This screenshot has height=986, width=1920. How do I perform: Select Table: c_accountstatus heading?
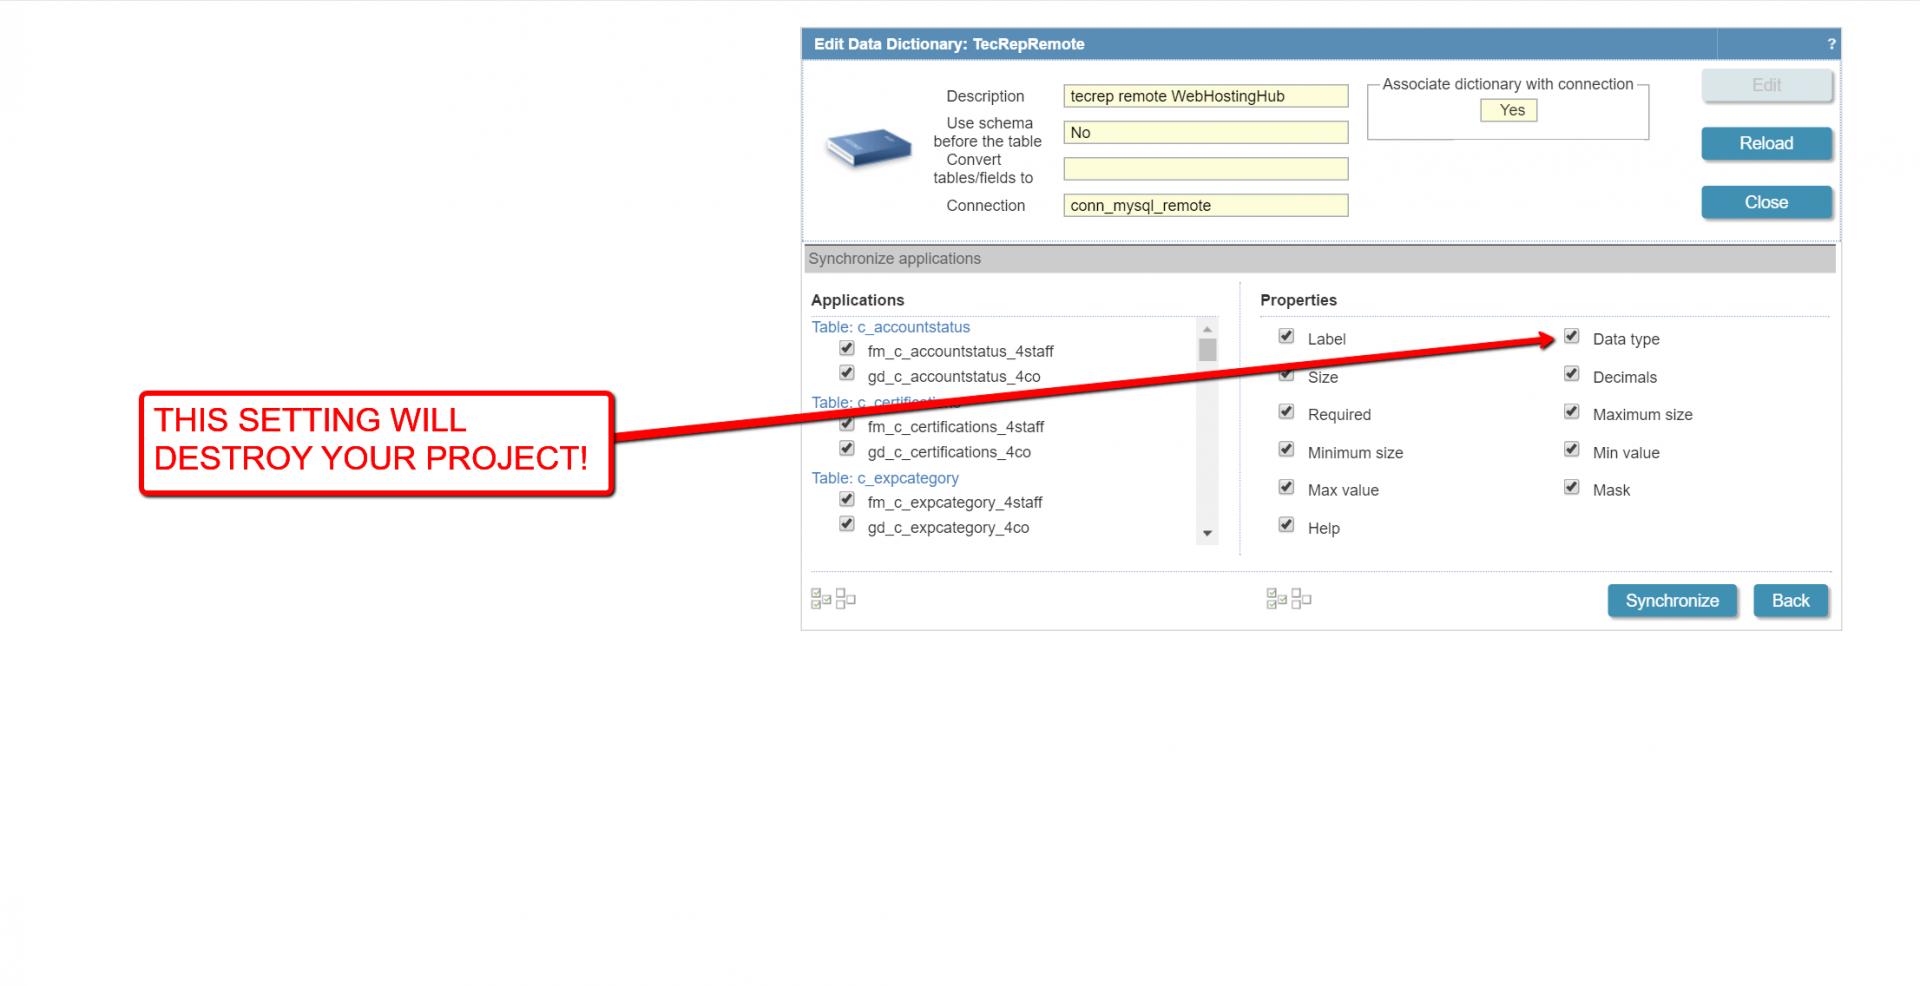click(890, 327)
